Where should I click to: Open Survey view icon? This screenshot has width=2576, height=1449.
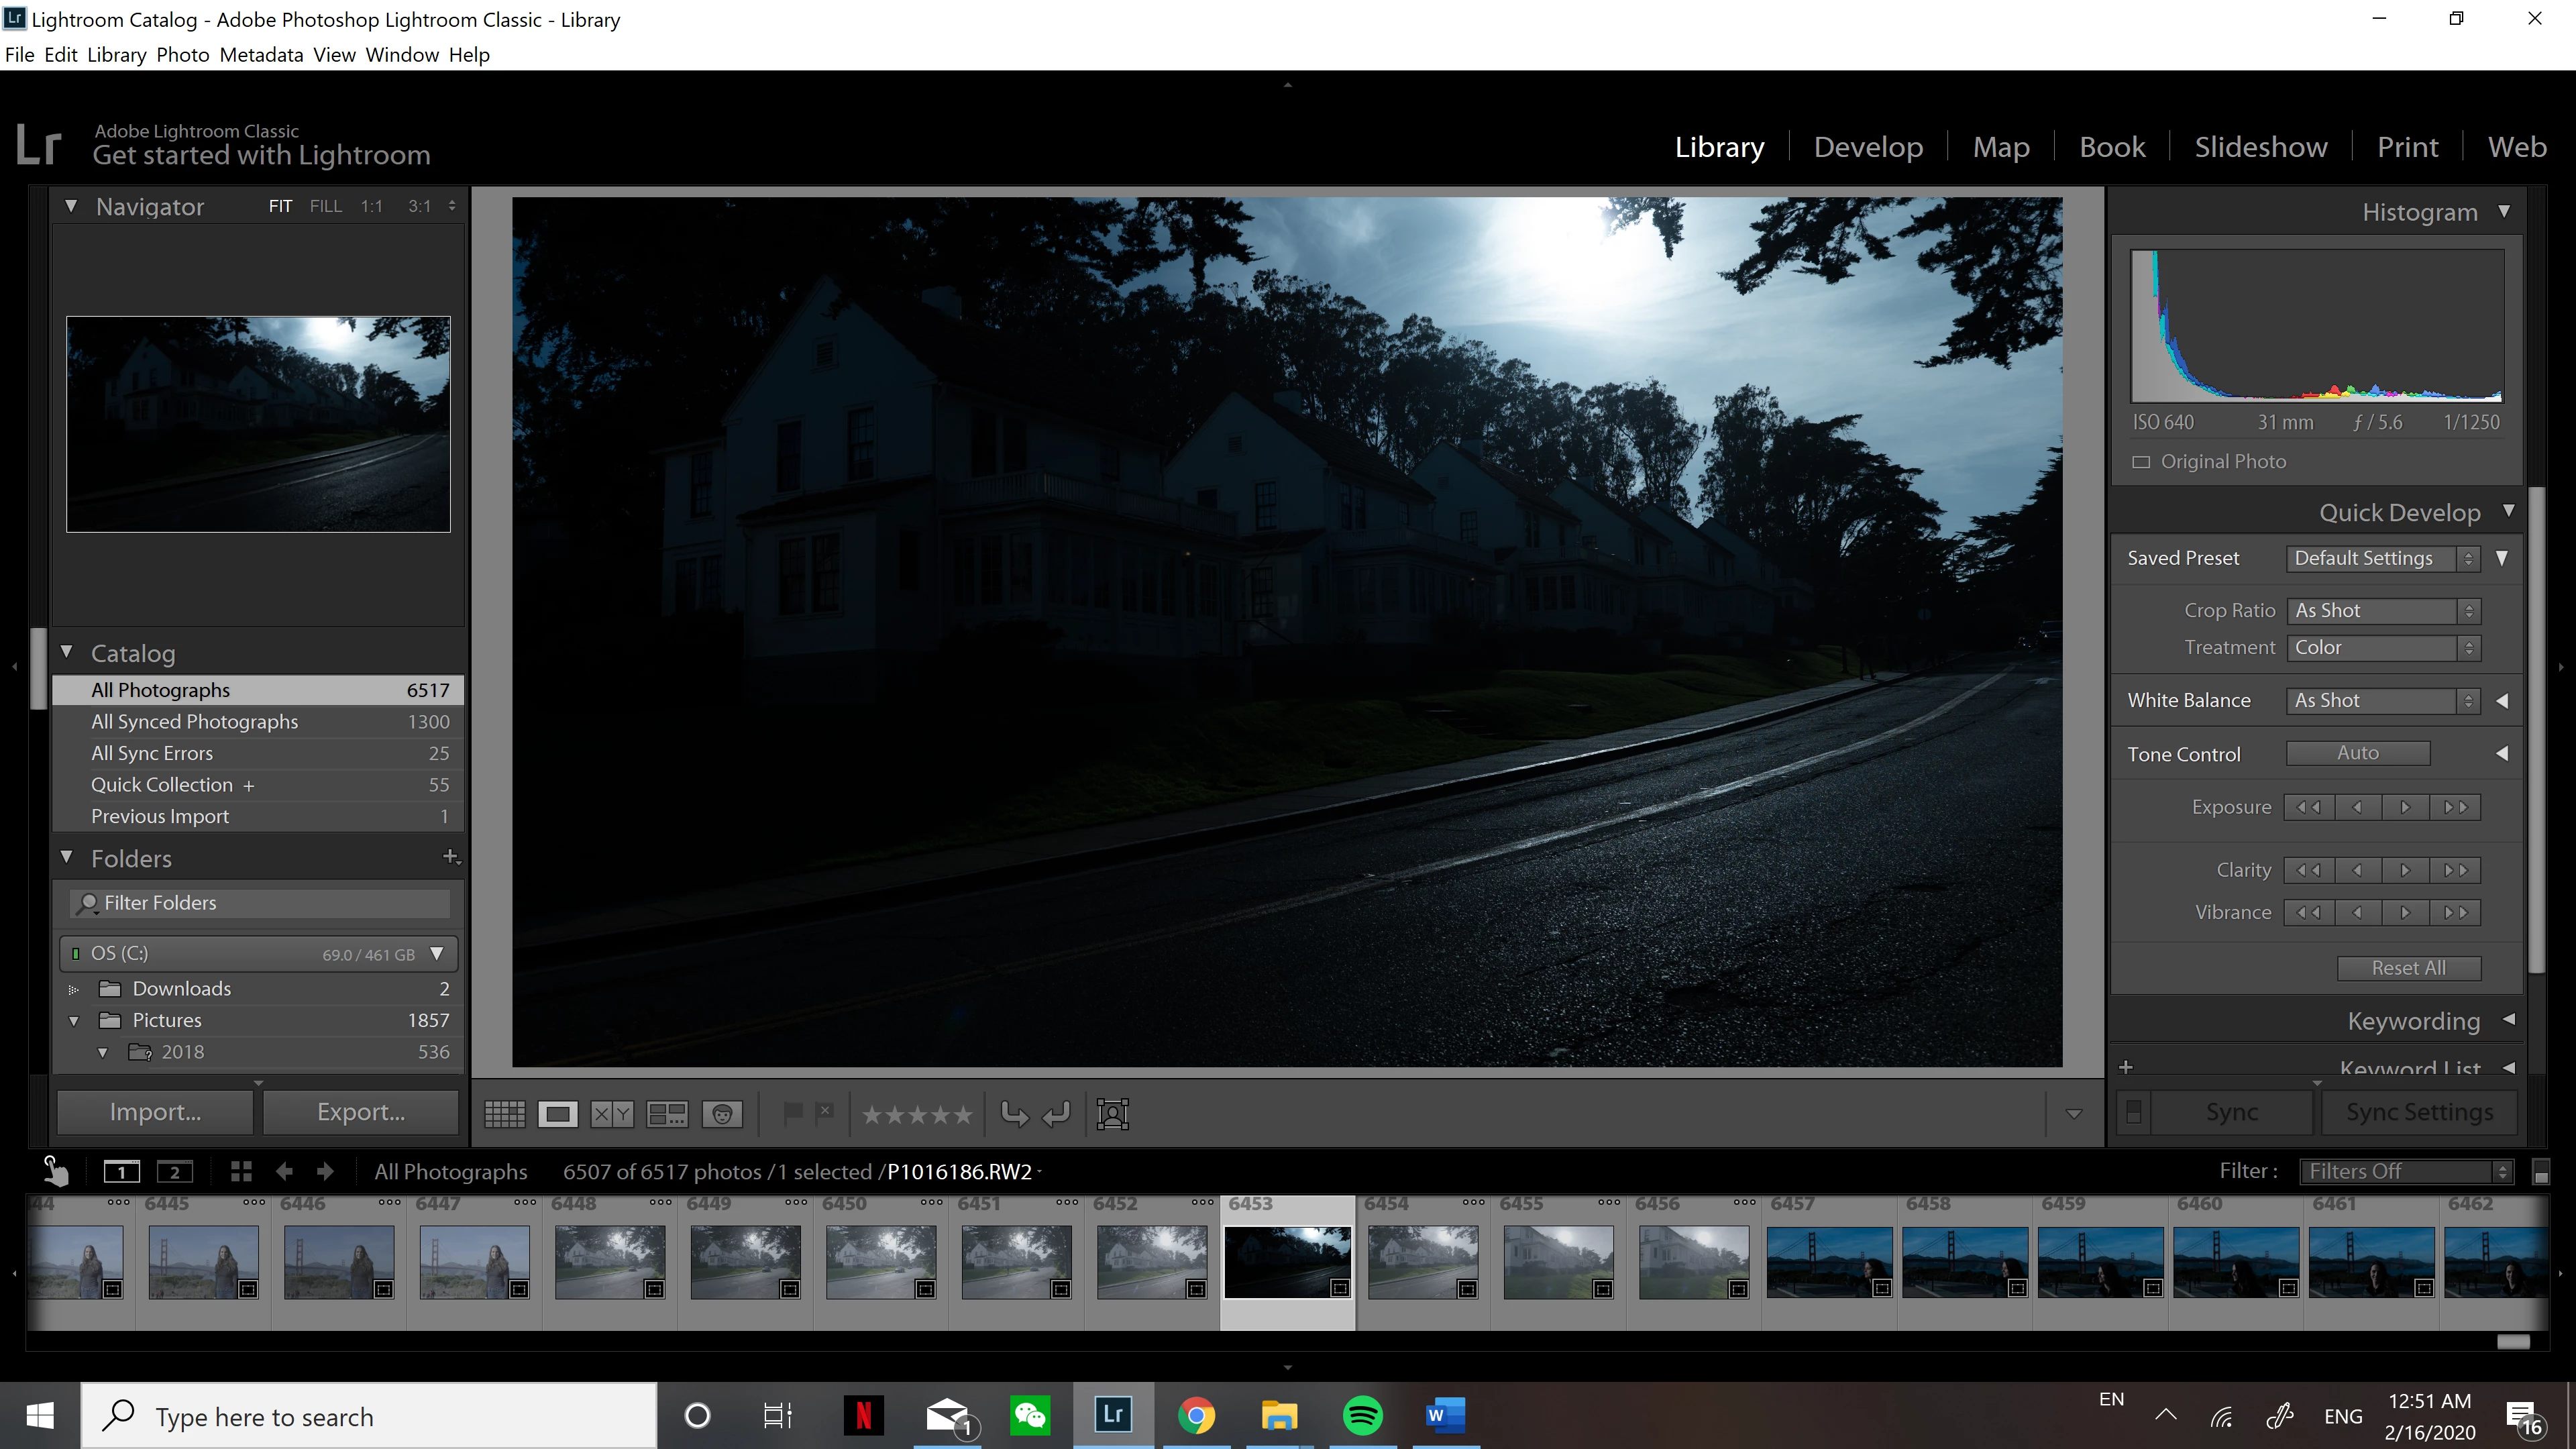[667, 1114]
